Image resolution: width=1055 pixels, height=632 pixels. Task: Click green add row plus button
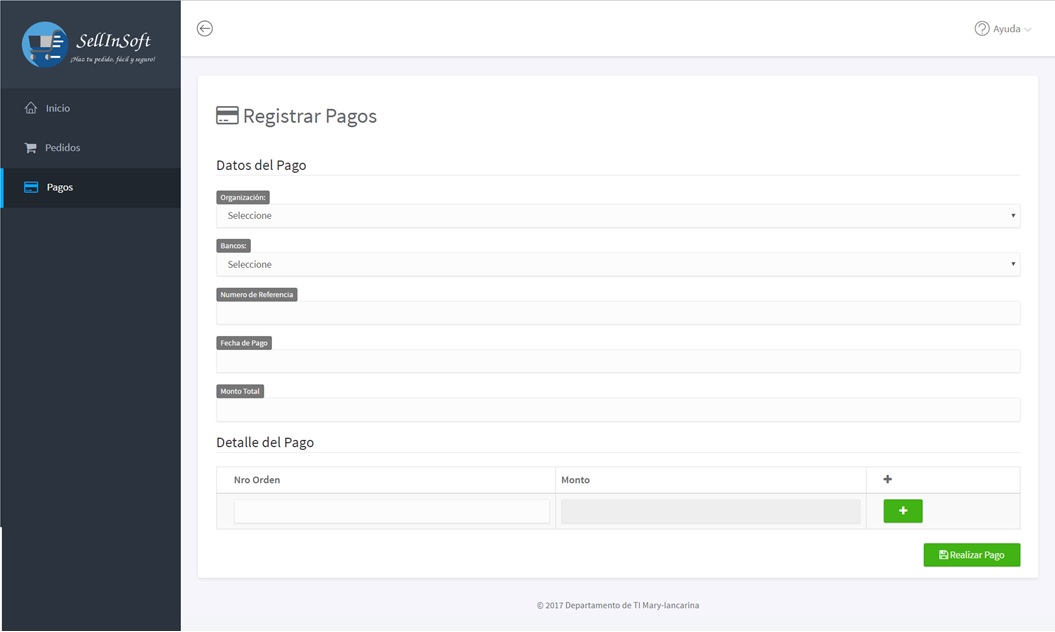903,511
